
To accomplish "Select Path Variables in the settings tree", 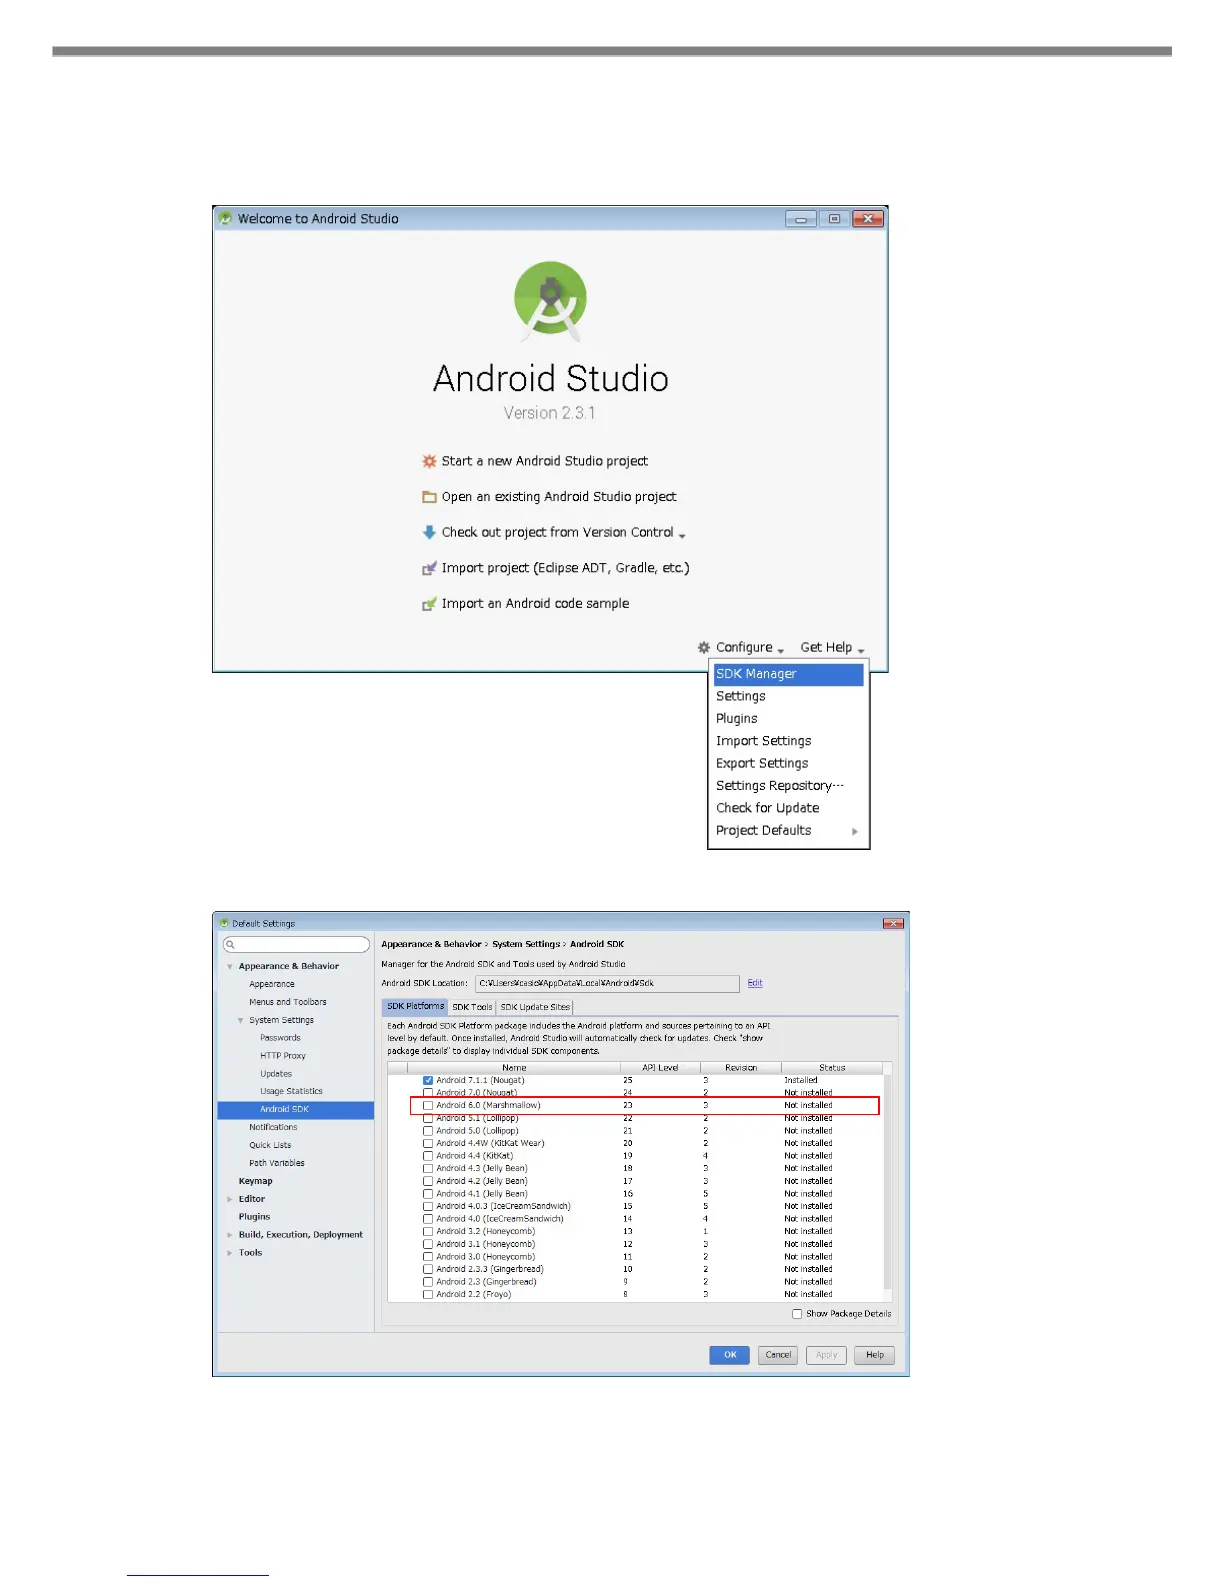I will point(277,1163).
